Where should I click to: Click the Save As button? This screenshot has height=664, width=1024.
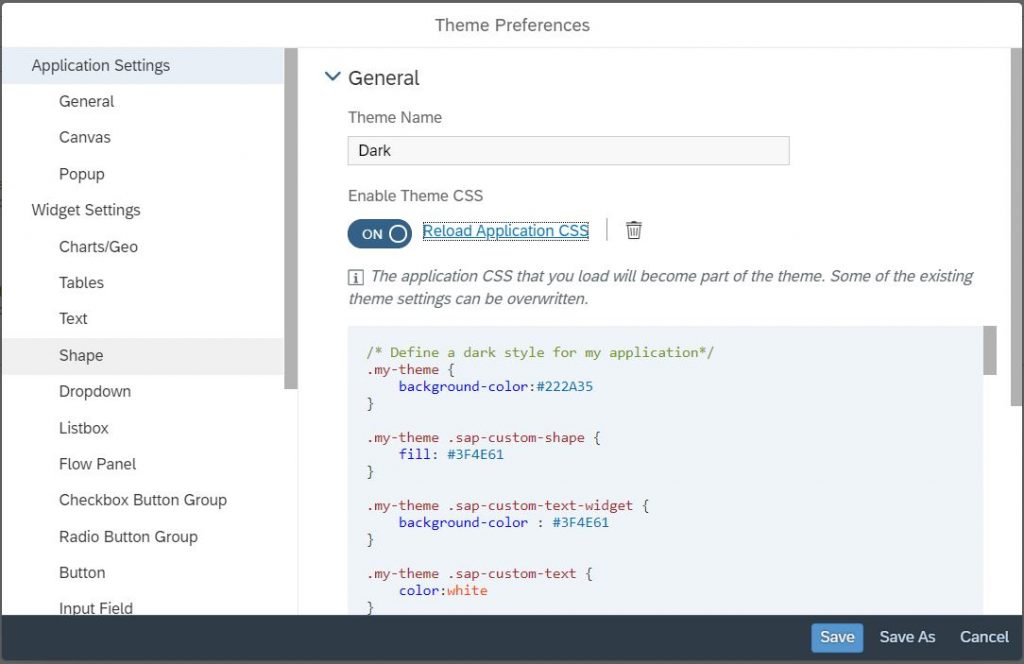point(907,637)
